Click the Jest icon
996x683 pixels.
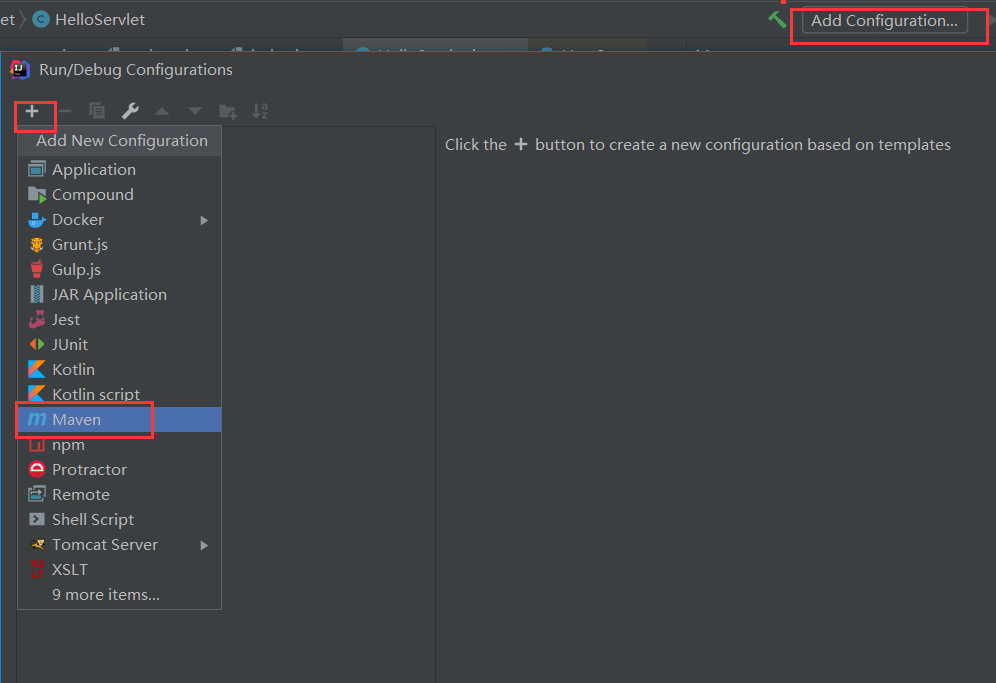click(x=37, y=319)
